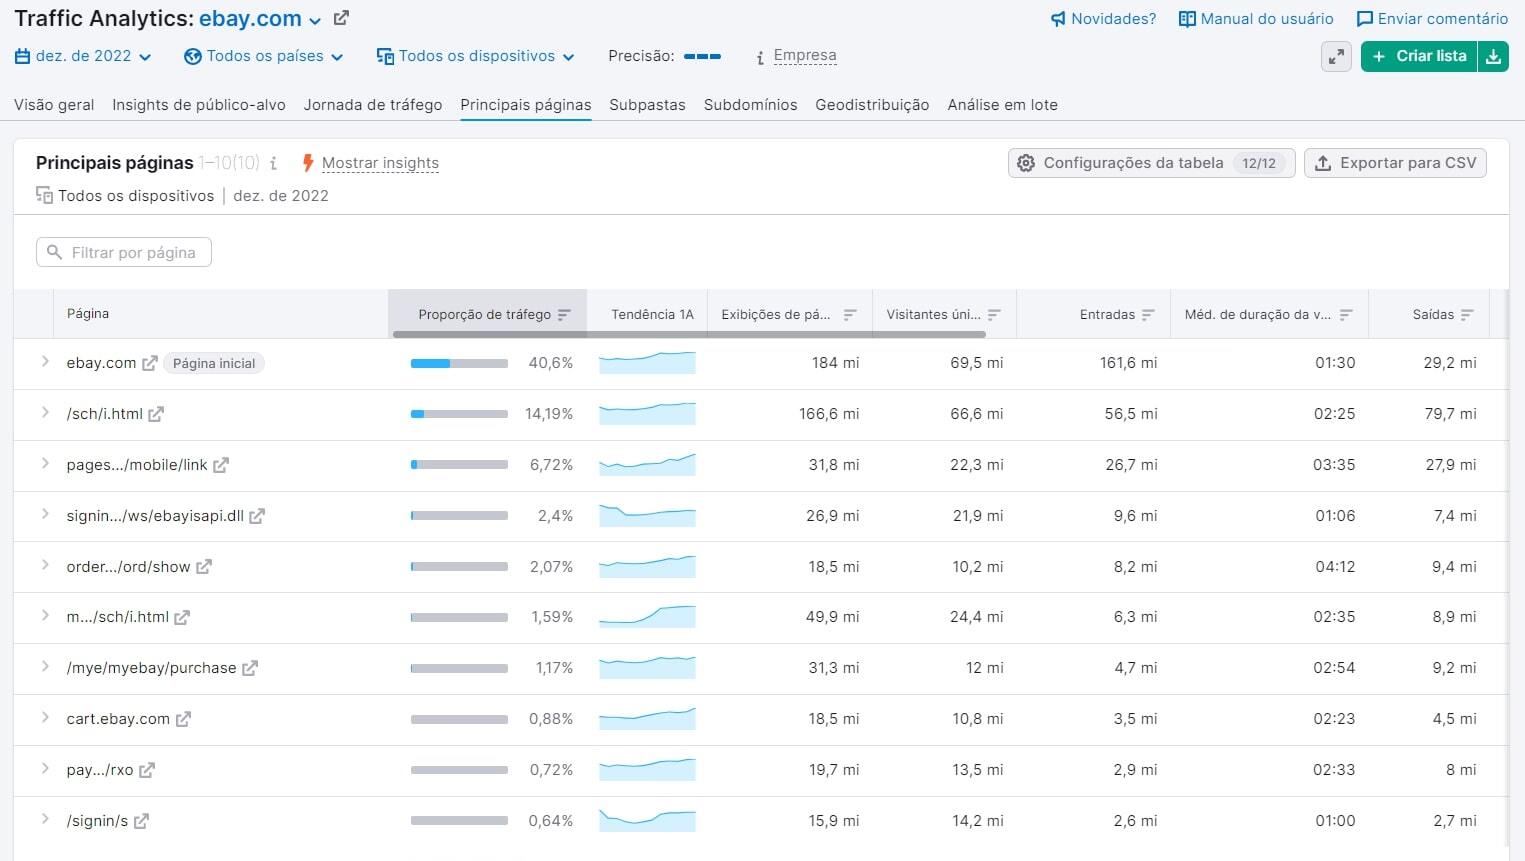Open the Todos os países dropdown
The height and width of the screenshot is (861, 1525).
tap(263, 56)
